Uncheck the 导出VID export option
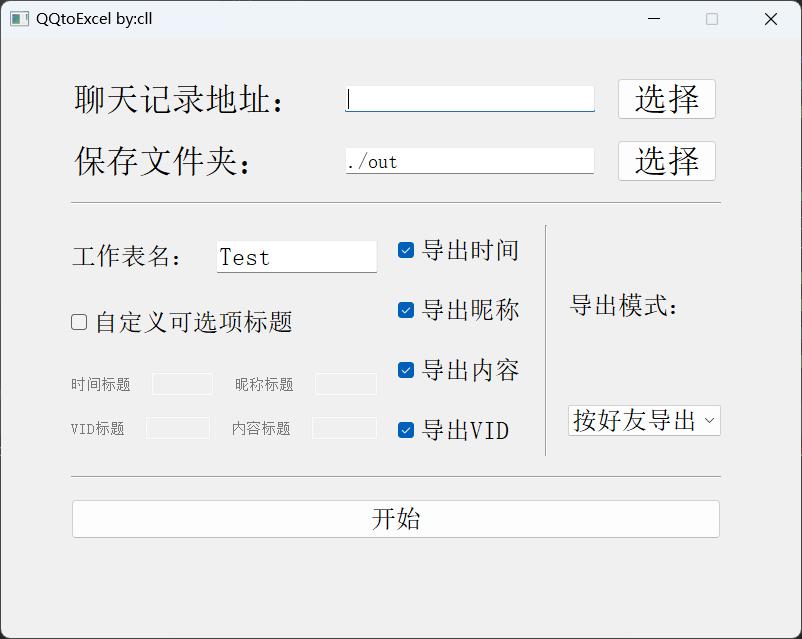This screenshot has width=802, height=639. (406, 430)
